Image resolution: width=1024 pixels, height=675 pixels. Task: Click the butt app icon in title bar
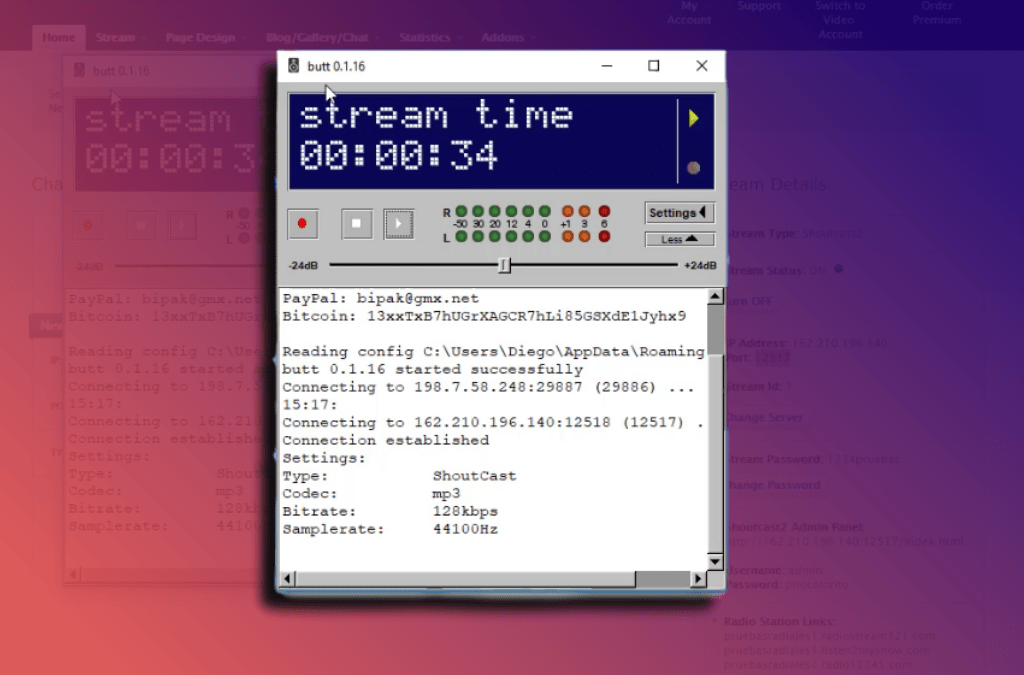click(x=294, y=66)
